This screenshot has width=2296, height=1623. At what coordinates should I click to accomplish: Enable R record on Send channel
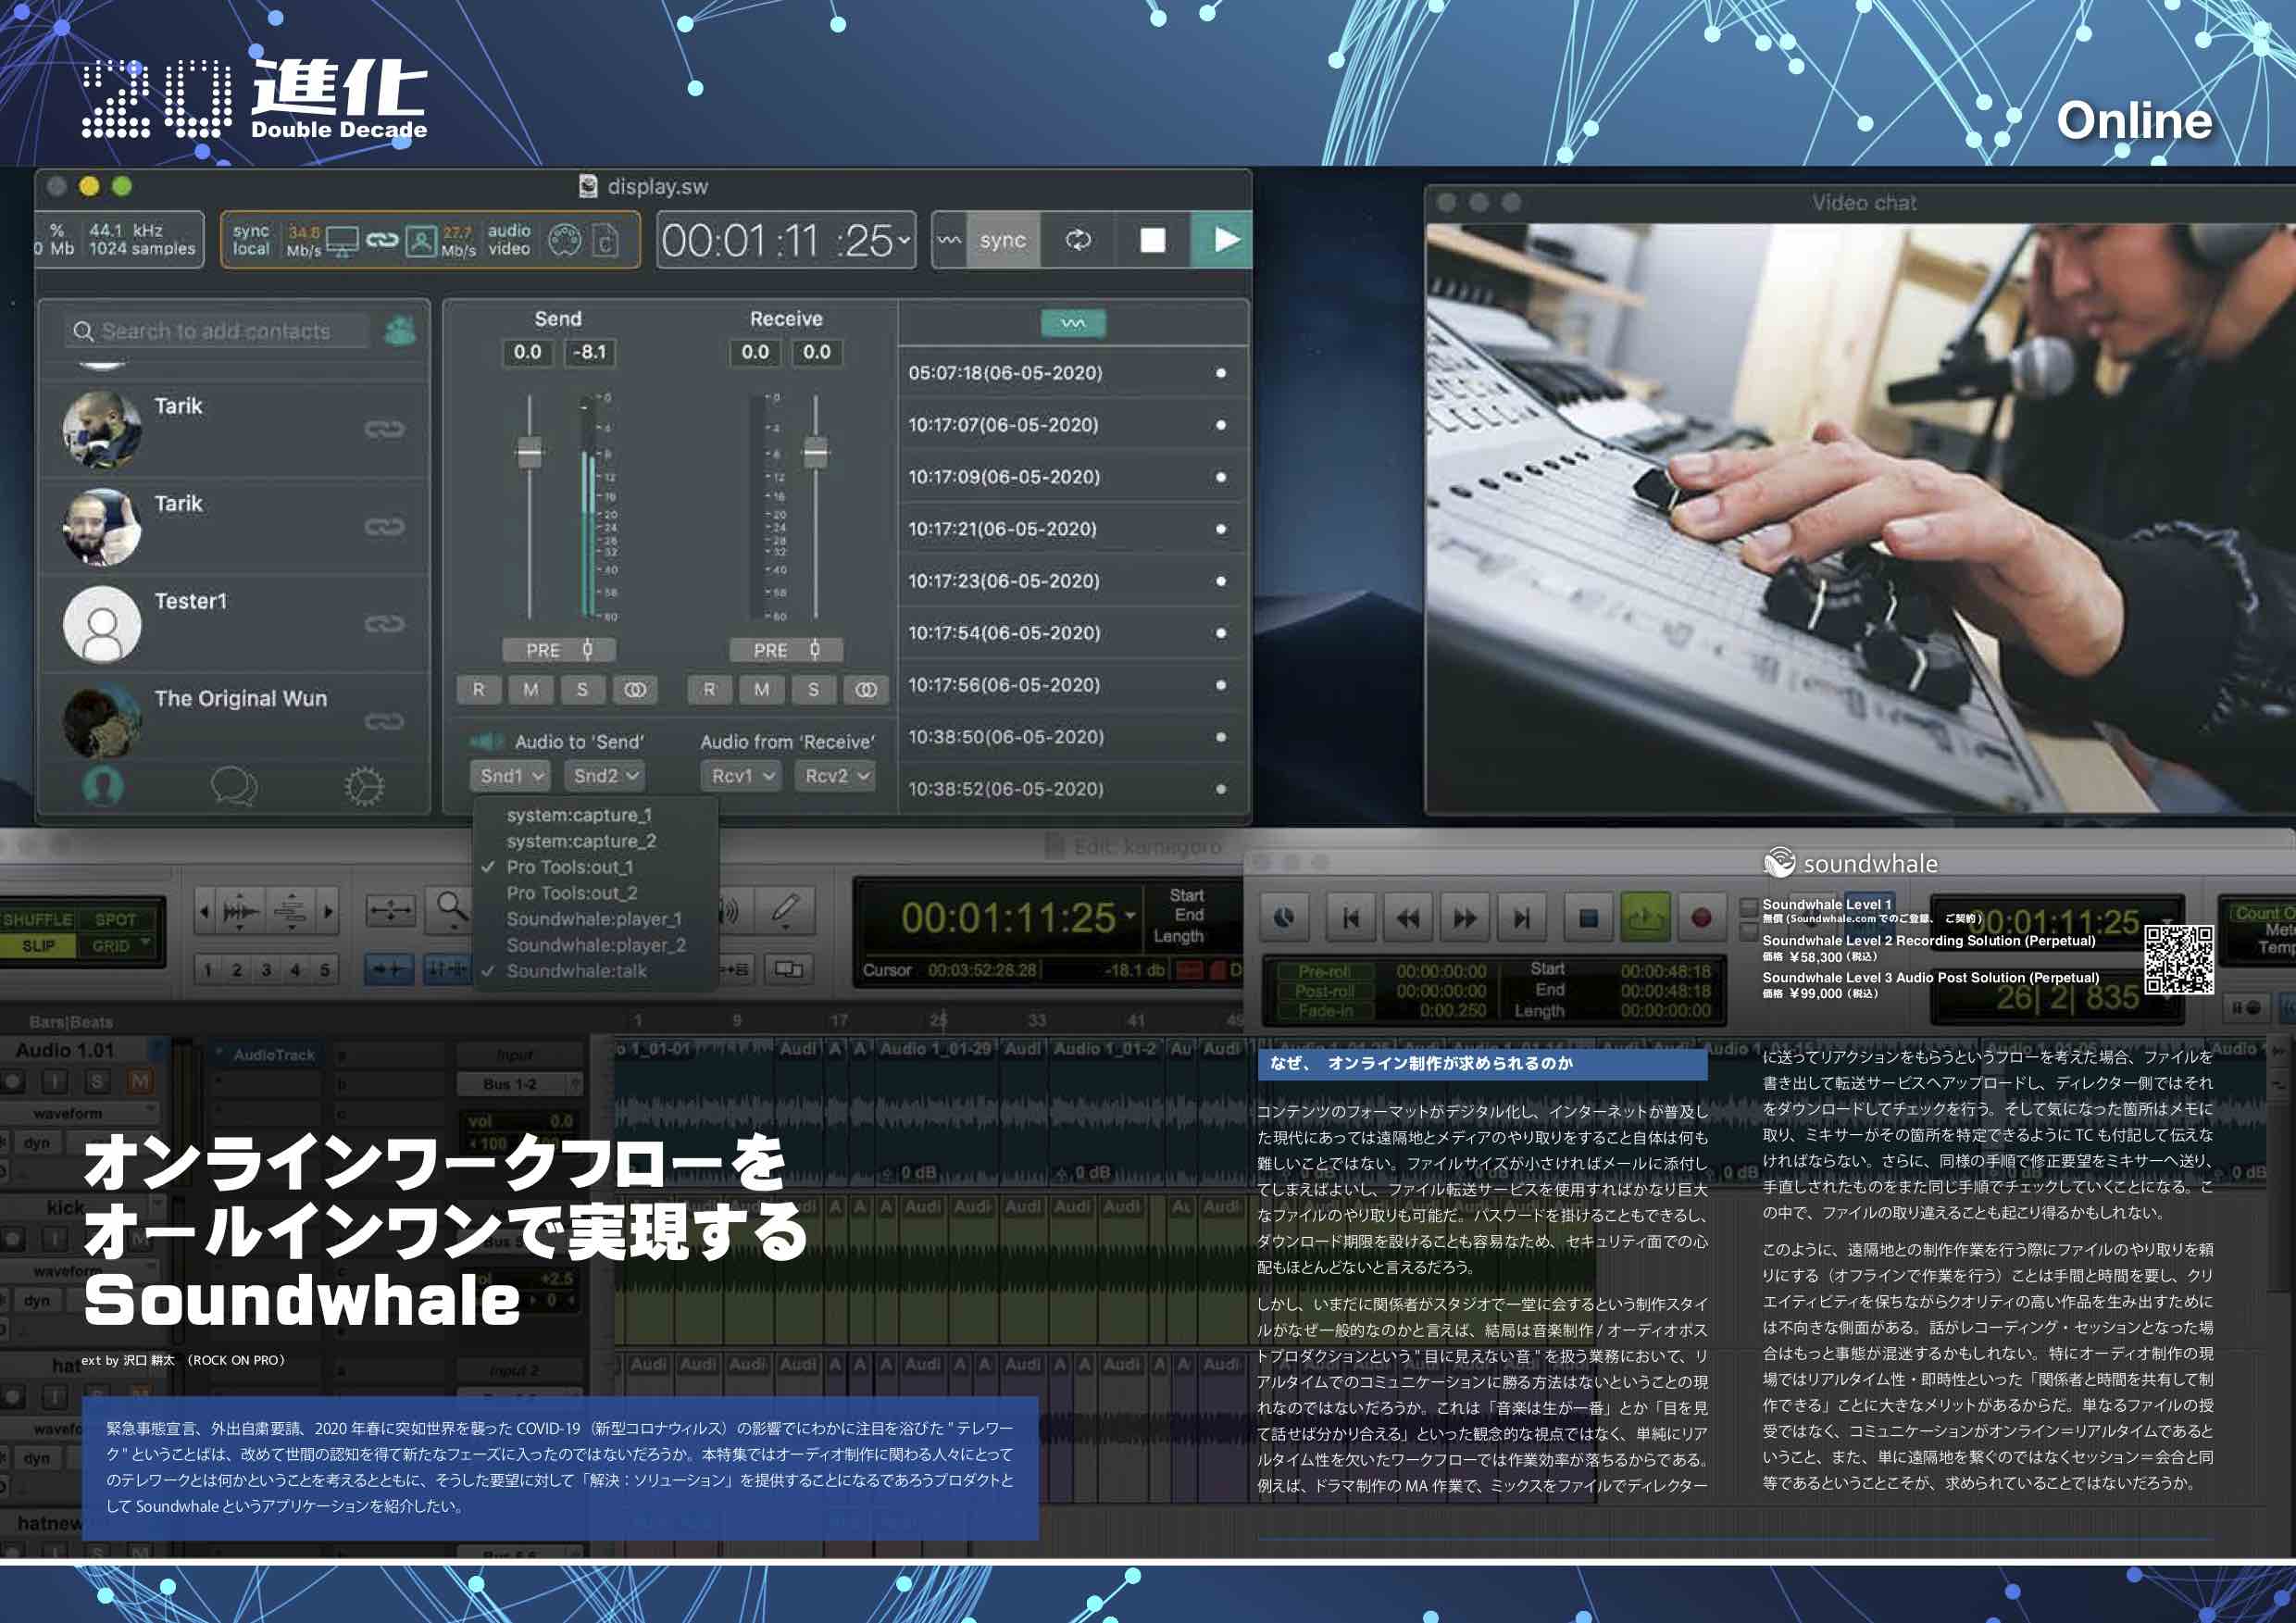(478, 690)
